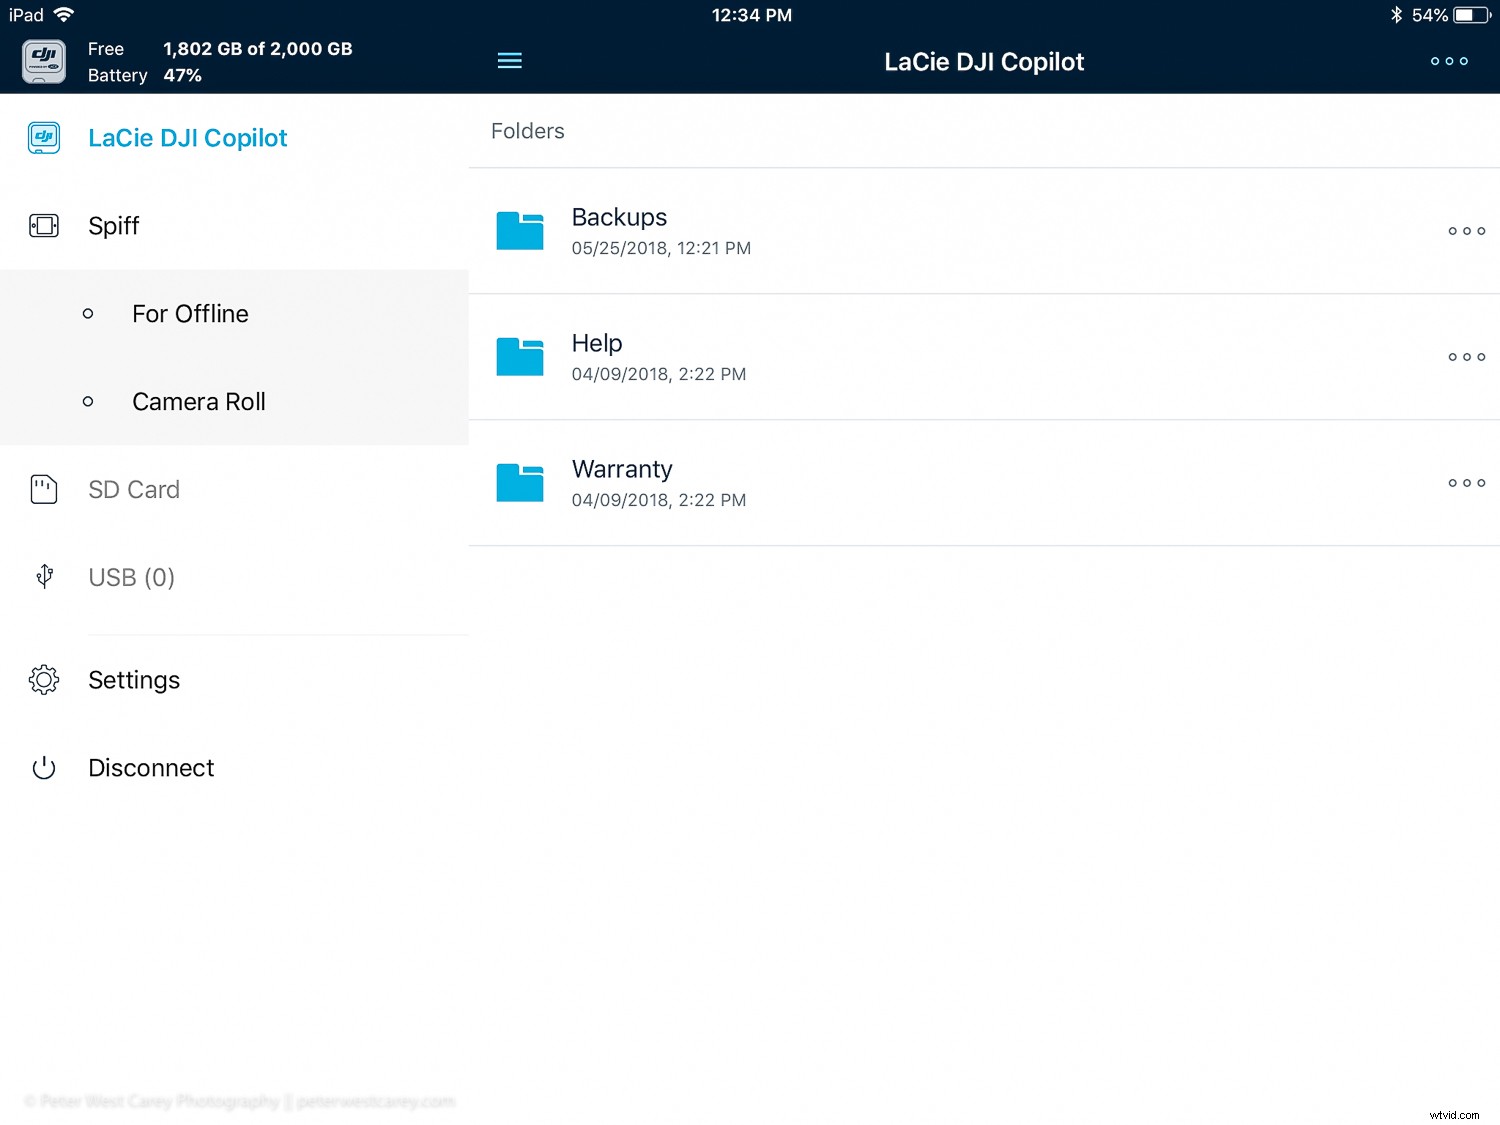Open Help folder options menu
This screenshot has height=1125, width=1500.
pyautogui.click(x=1466, y=356)
